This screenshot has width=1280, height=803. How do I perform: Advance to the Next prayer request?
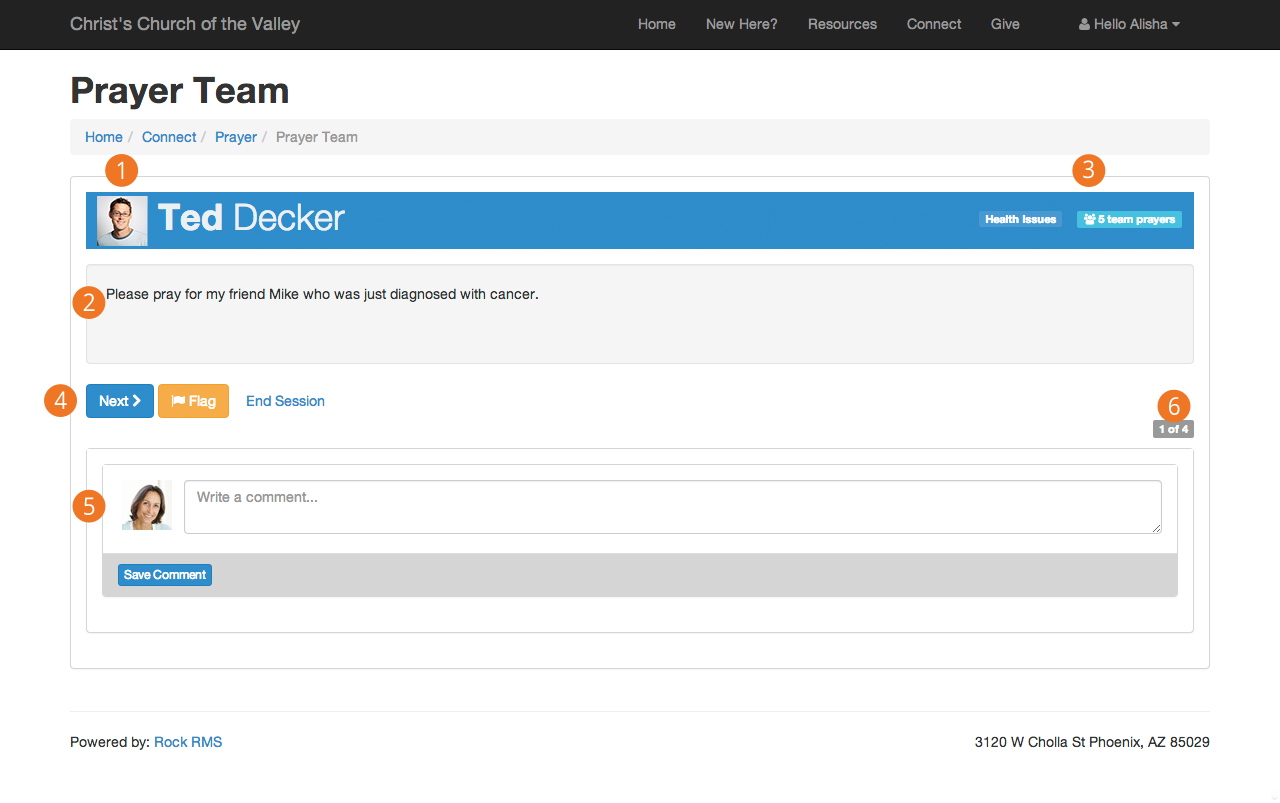120,401
